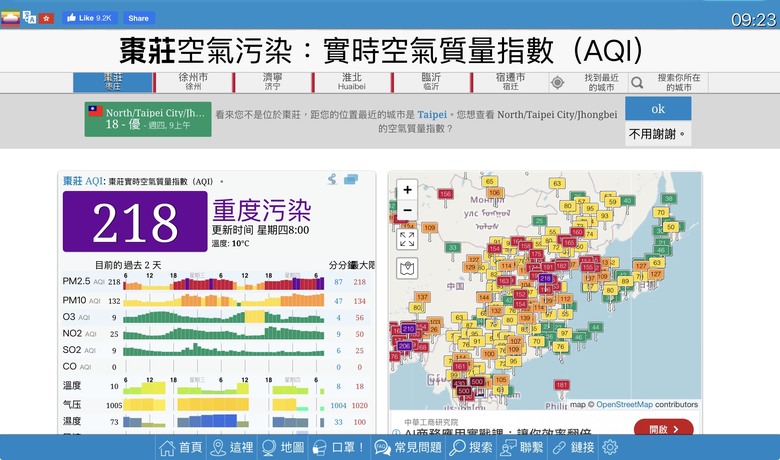Open 常見問題 FAQ in bottom bar

pos(408,448)
